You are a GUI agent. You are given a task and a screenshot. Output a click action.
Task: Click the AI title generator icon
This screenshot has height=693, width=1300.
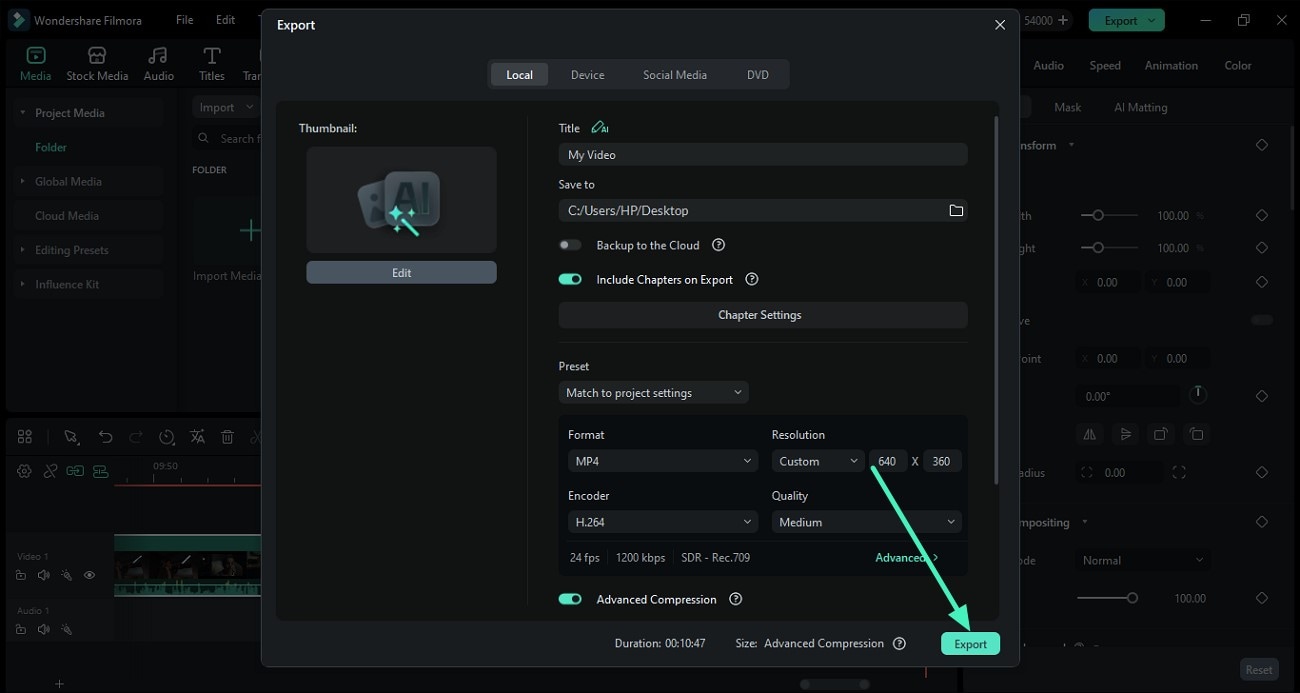[x=599, y=127]
